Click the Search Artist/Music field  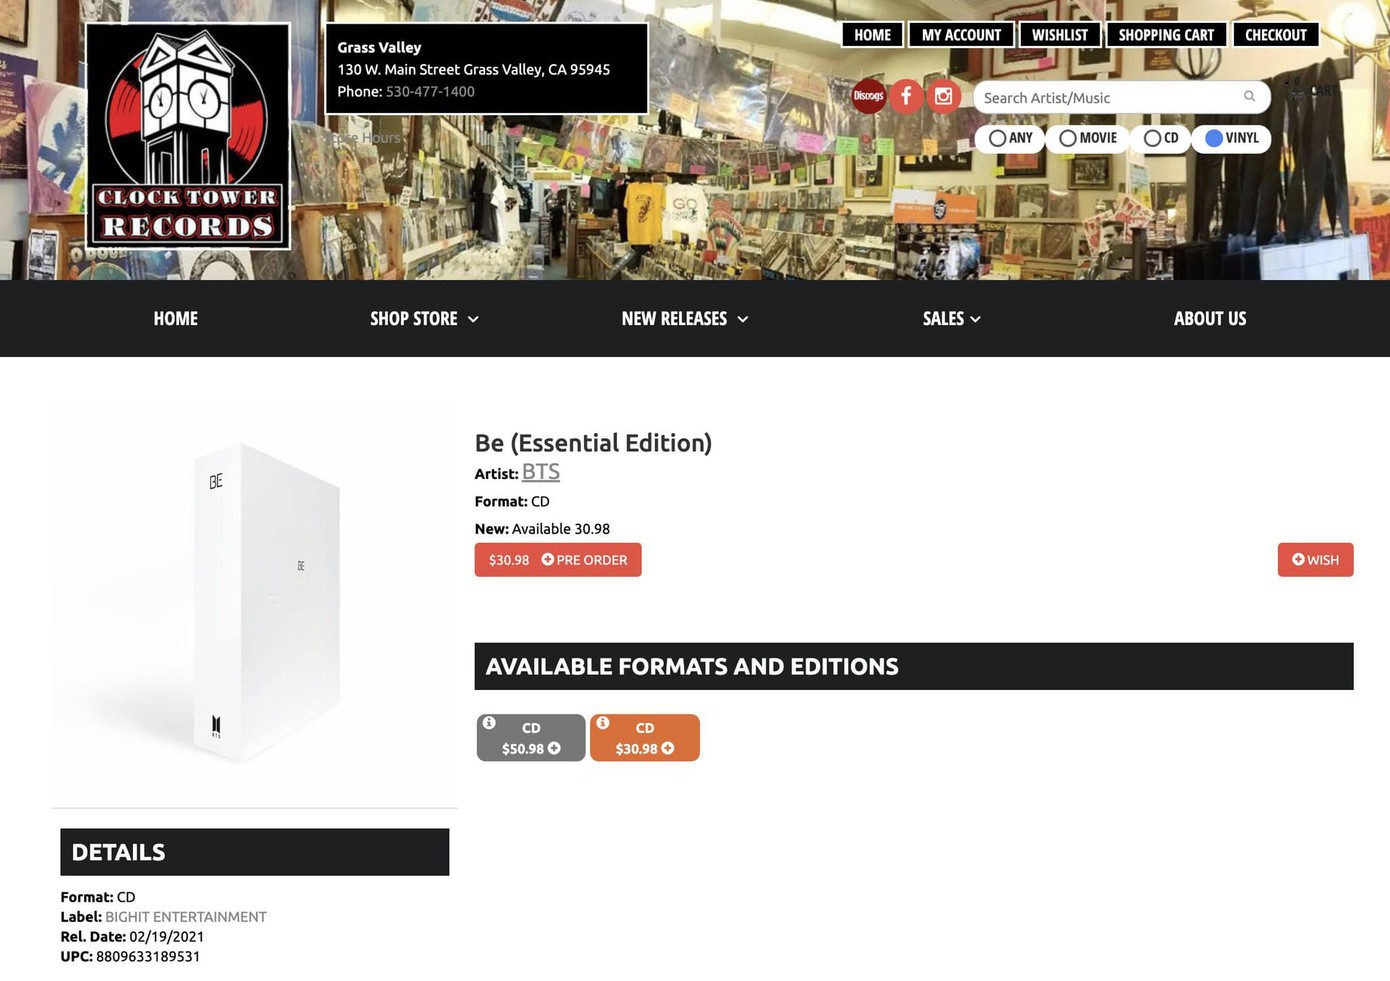tap(1108, 97)
